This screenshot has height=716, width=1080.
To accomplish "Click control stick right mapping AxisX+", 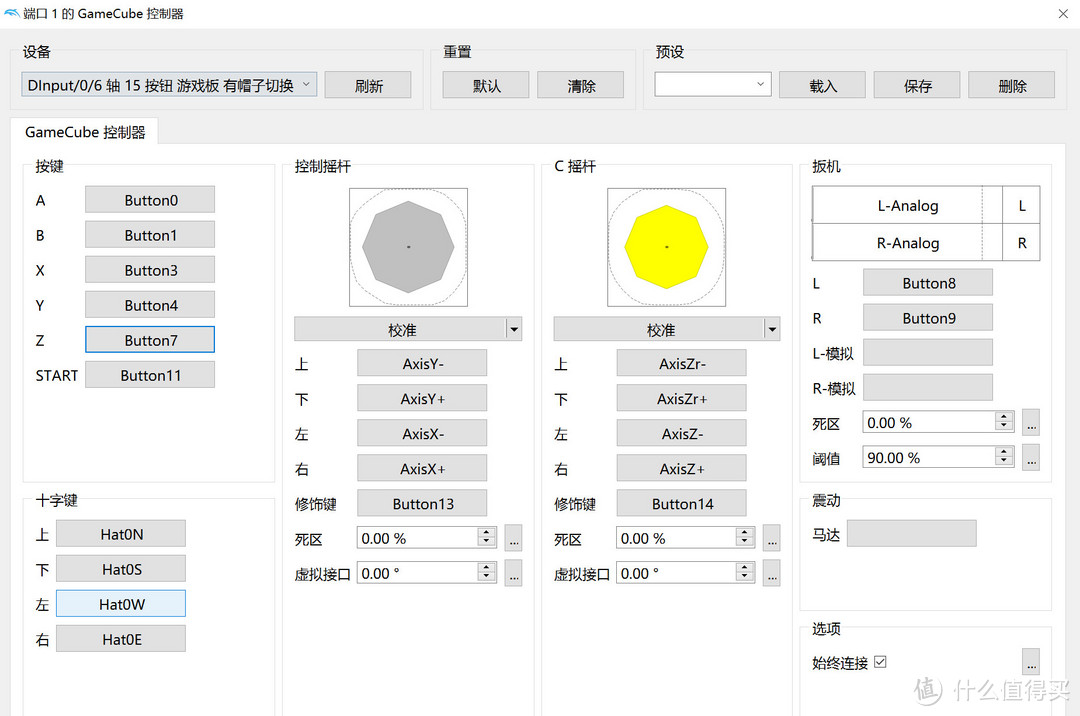I will point(422,468).
